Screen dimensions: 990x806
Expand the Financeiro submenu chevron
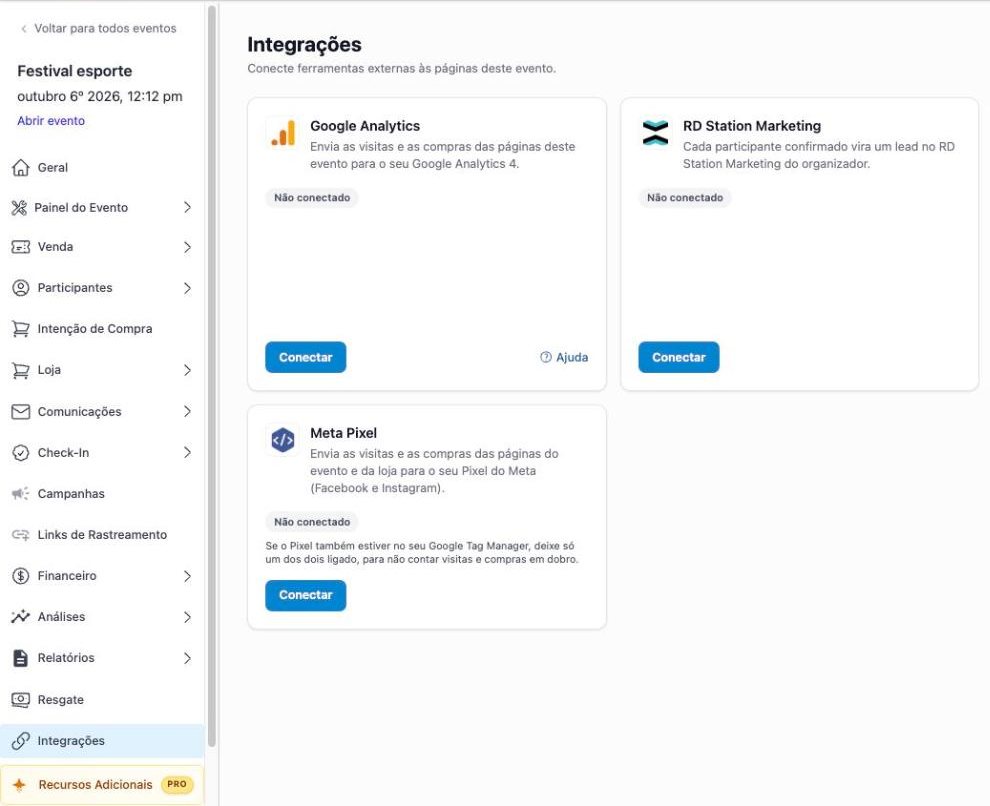(x=187, y=576)
